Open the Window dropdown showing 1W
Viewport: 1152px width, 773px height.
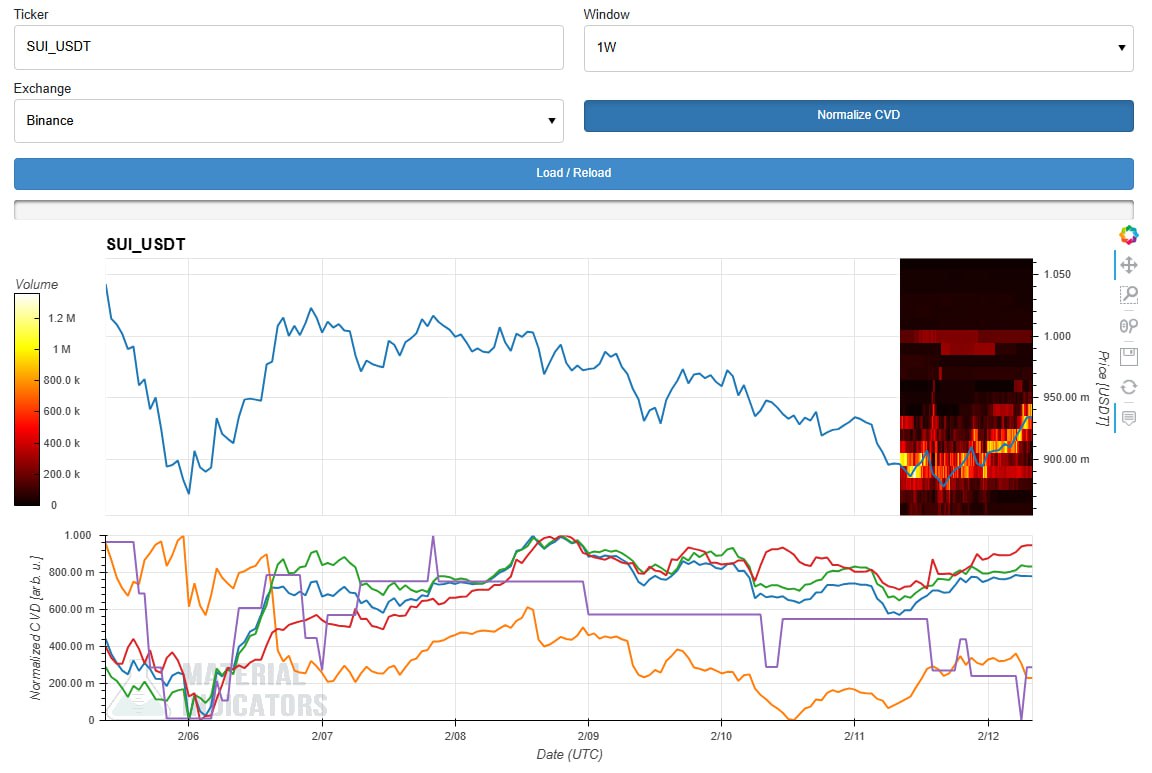858,48
